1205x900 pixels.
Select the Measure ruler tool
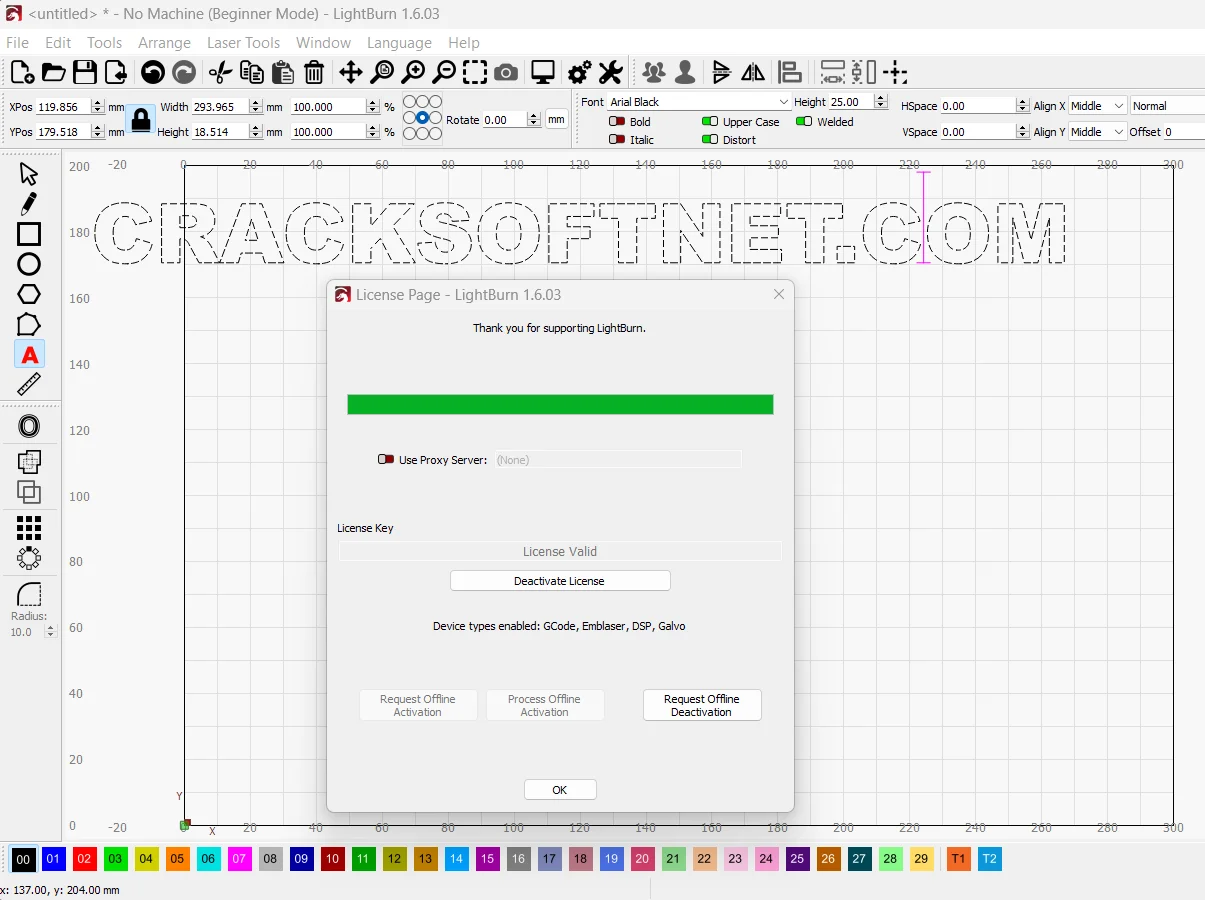(29, 385)
